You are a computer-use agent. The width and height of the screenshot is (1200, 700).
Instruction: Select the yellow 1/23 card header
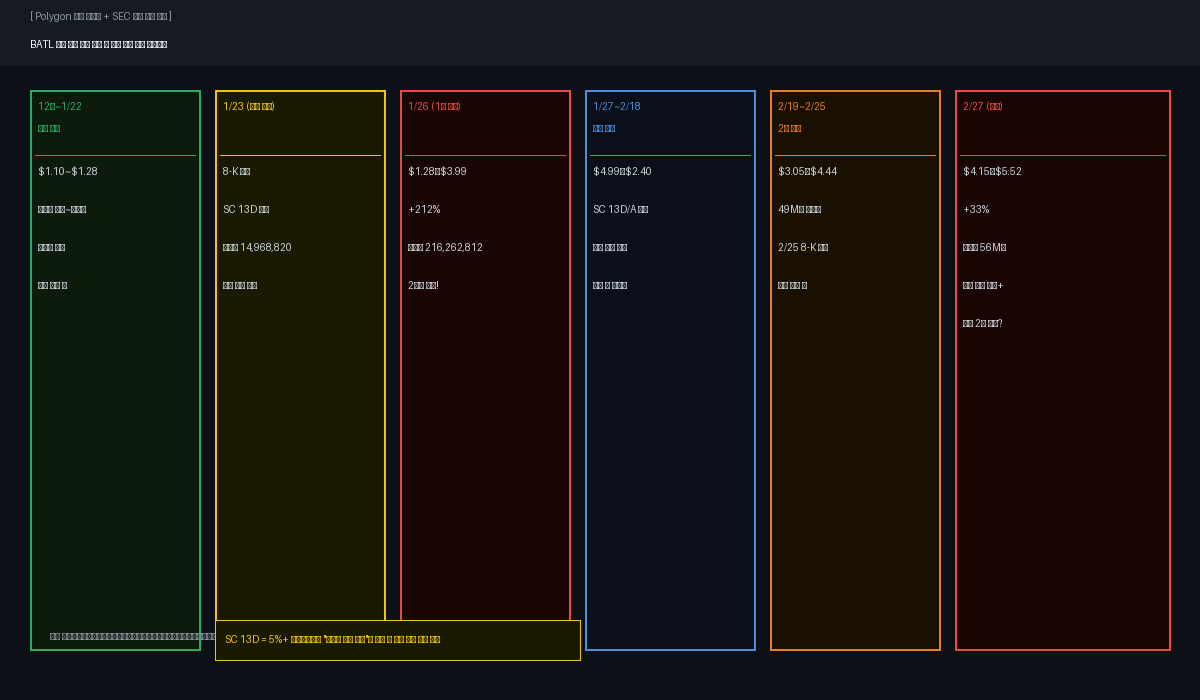pyautogui.click(x=249, y=107)
